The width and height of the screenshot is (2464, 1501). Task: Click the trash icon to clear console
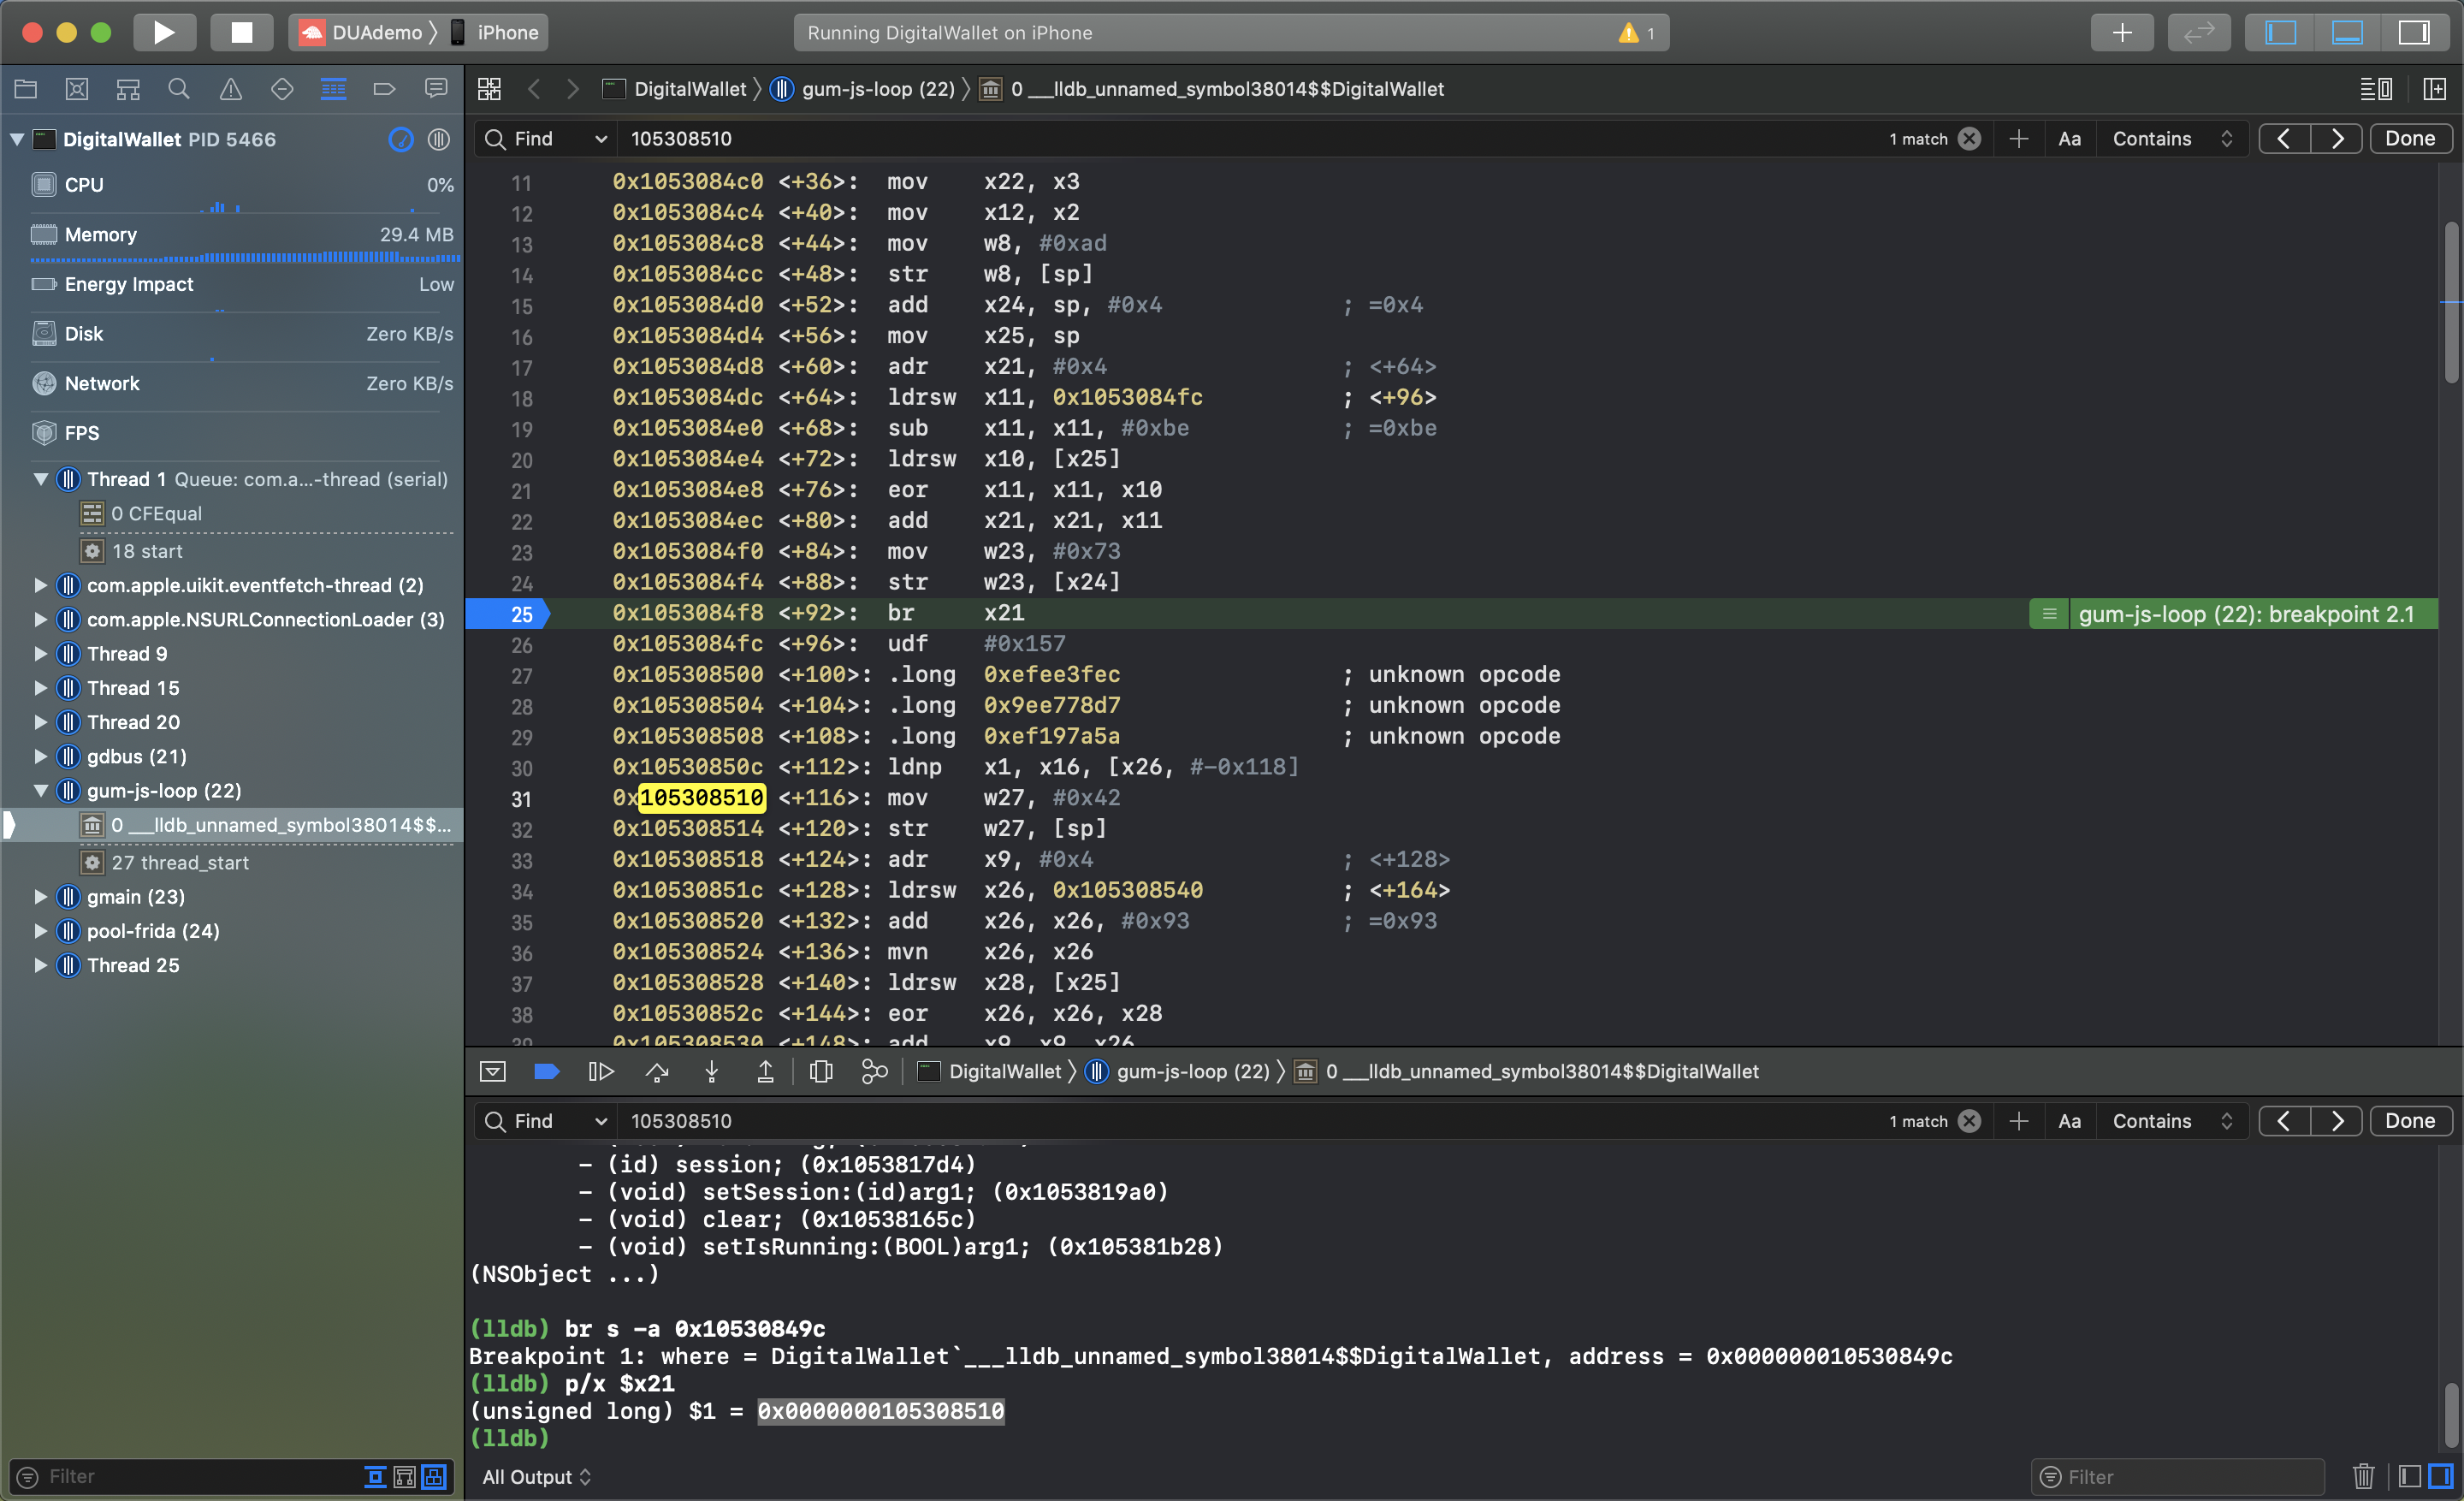click(x=2363, y=1476)
